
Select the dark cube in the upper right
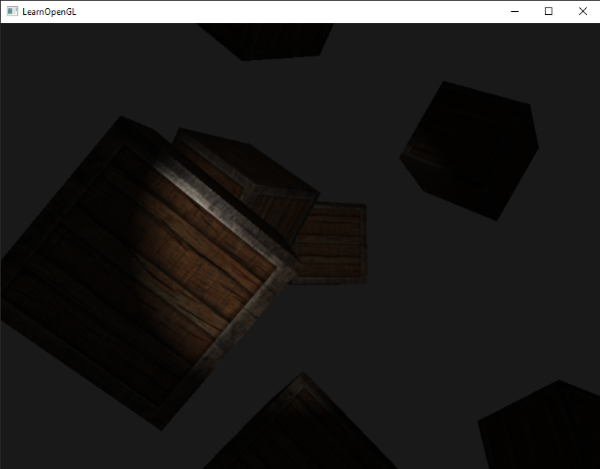pos(470,150)
